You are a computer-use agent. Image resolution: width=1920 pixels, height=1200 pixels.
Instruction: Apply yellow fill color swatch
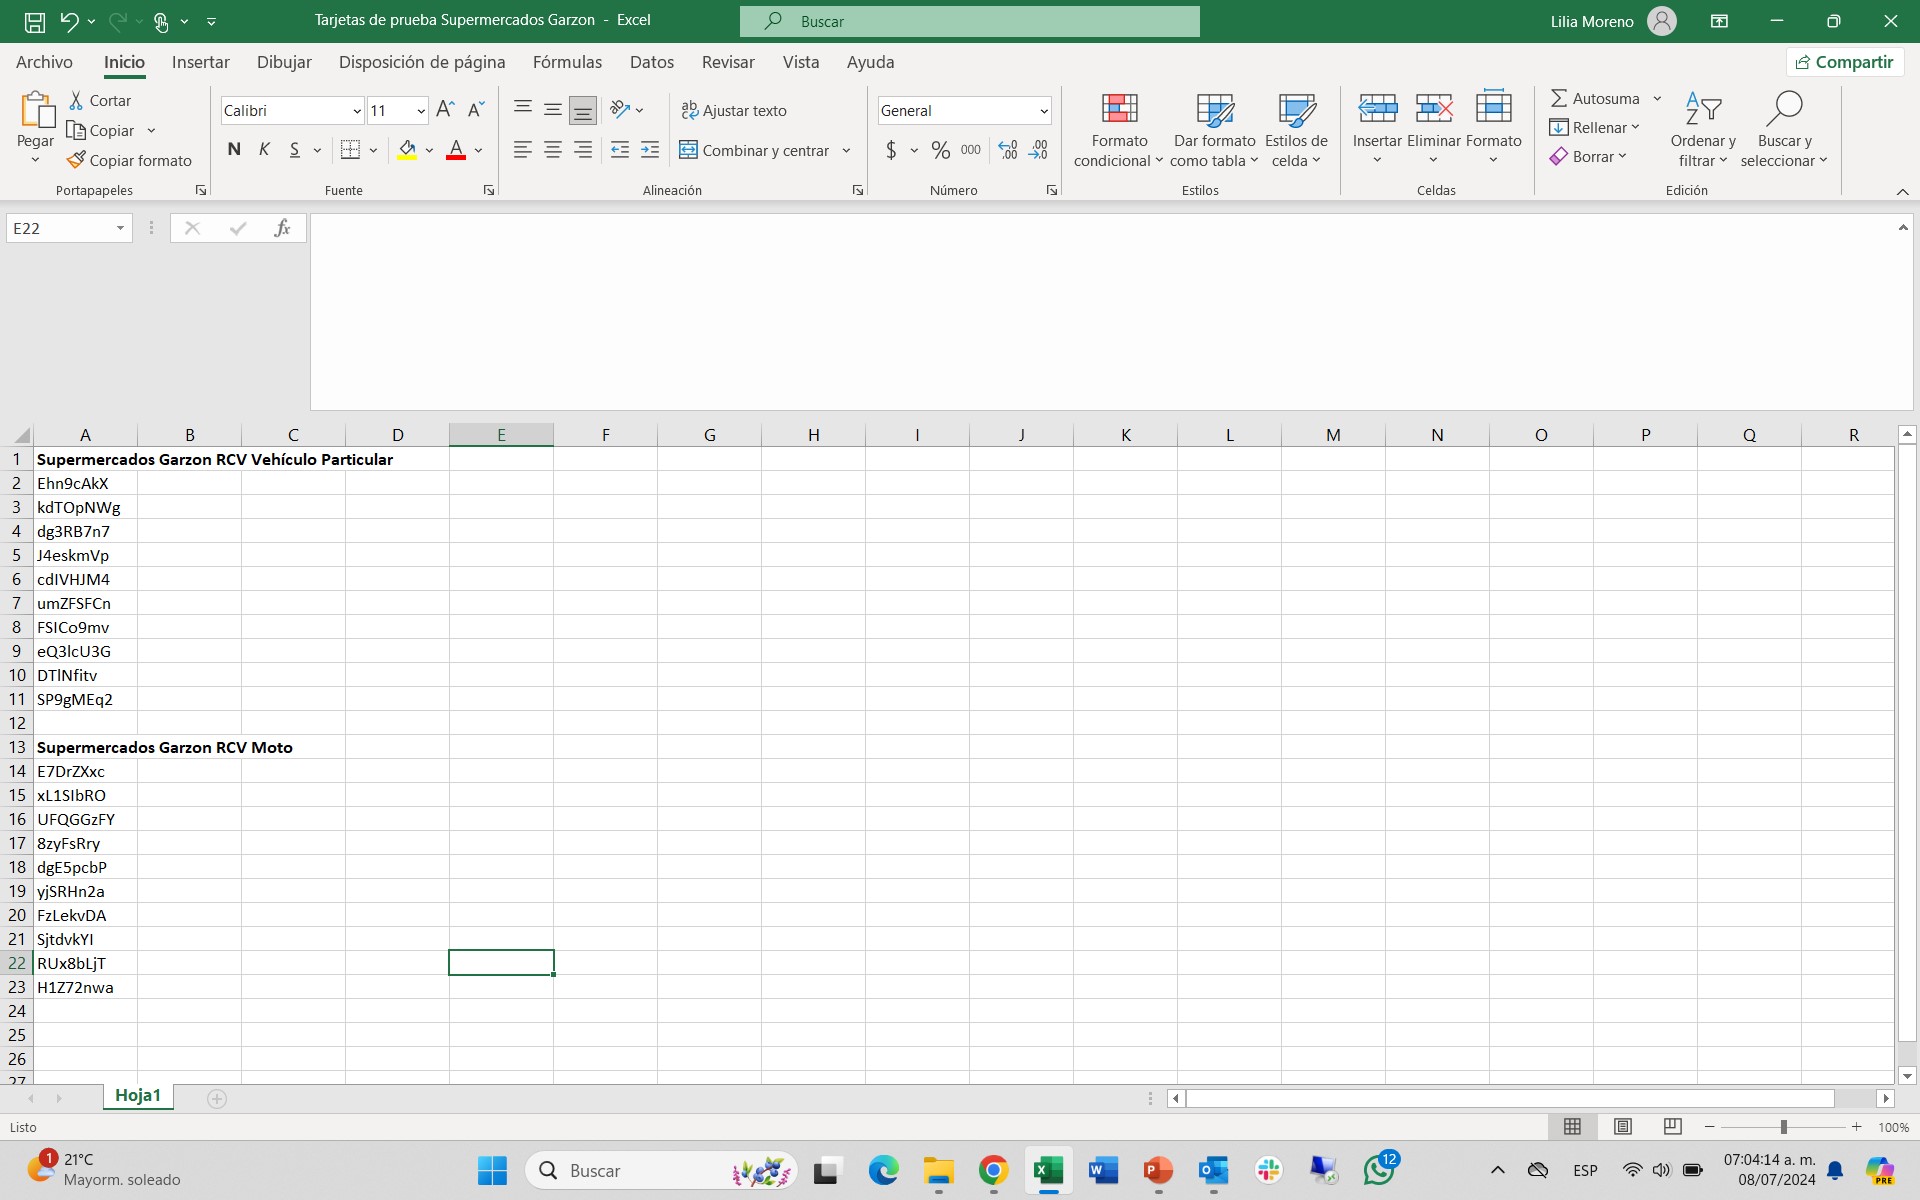pyautogui.click(x=407, y=150)
